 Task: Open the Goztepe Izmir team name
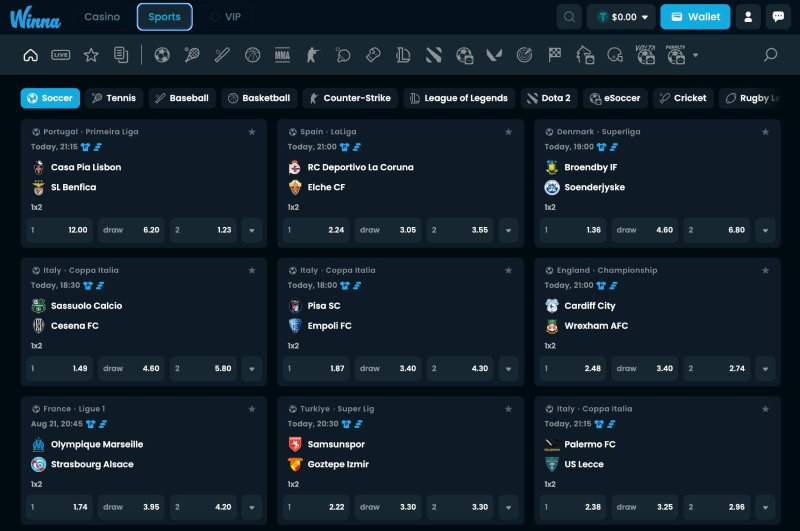338,464
